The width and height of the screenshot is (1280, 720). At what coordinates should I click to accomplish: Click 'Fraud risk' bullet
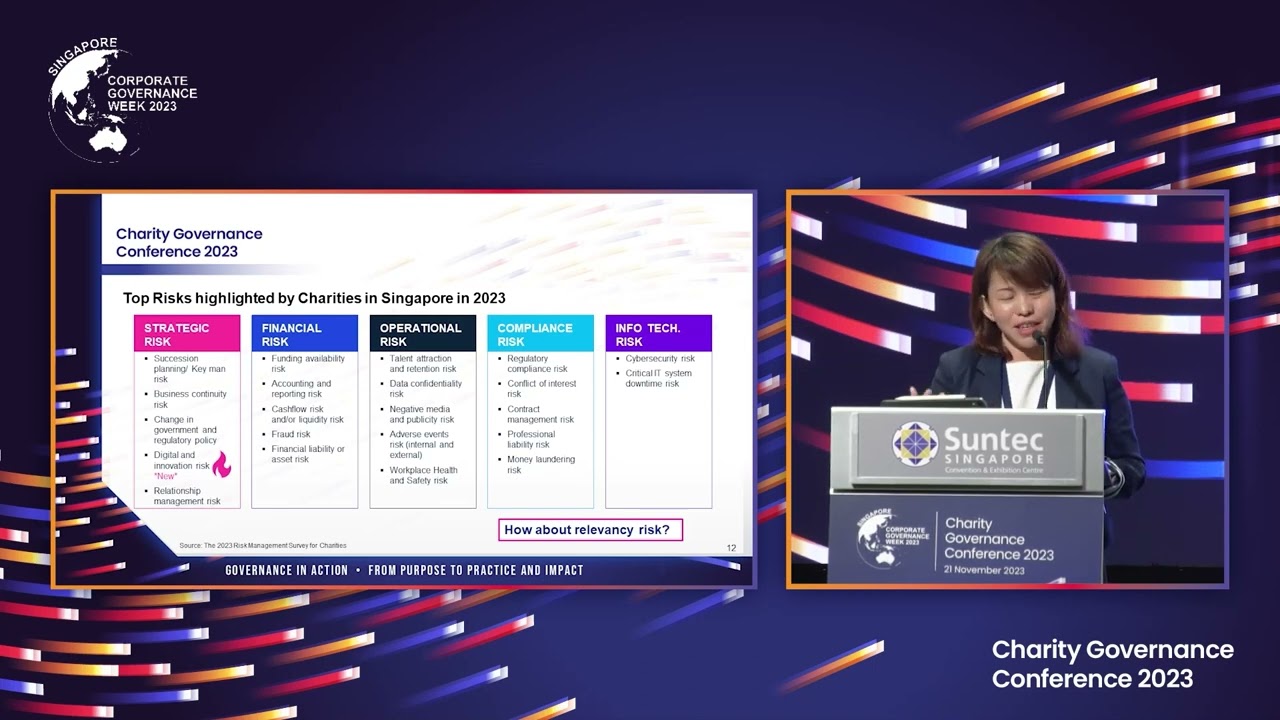pos(291,435)
